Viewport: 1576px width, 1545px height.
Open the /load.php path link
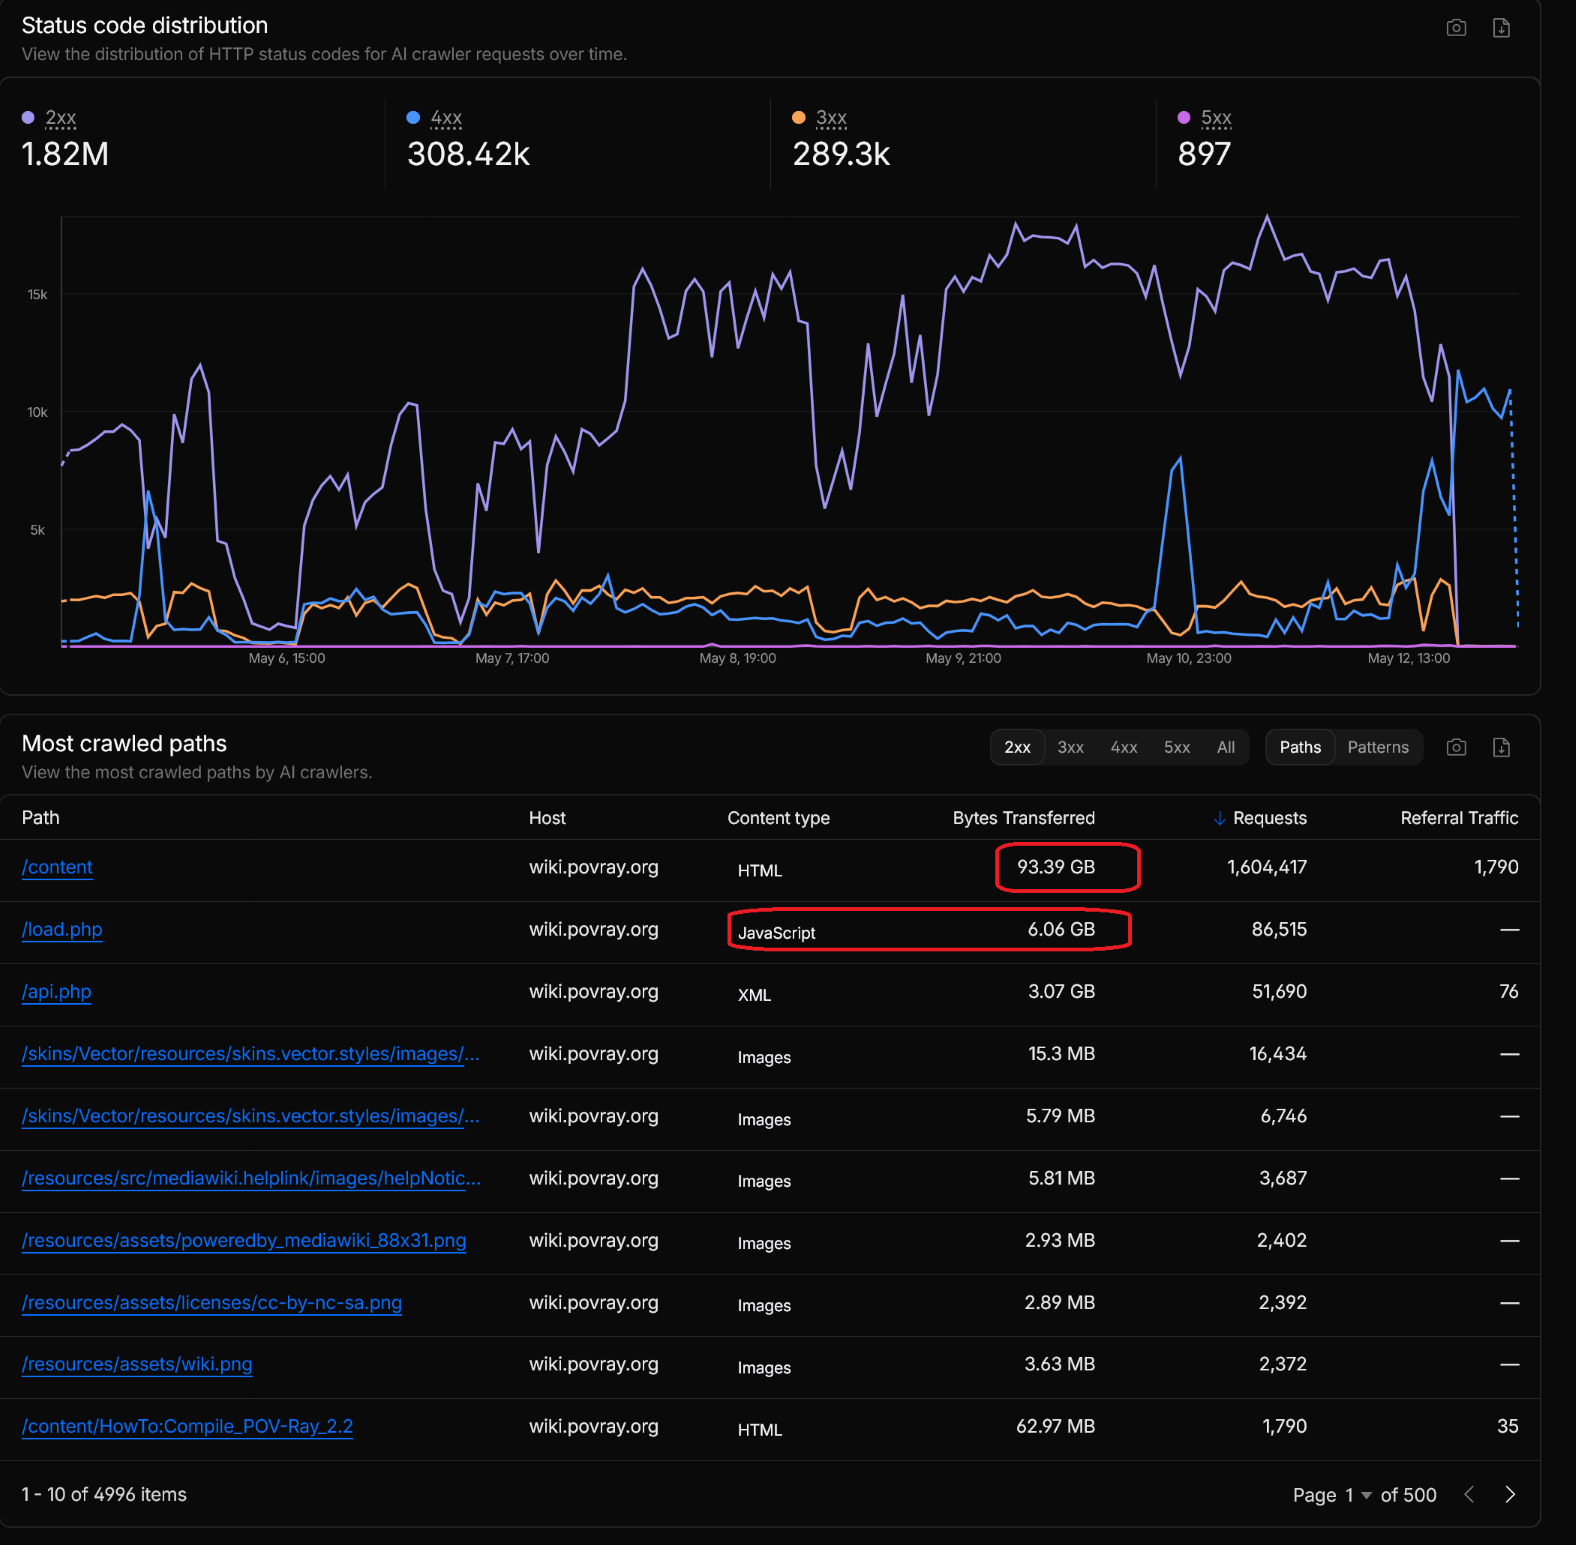(x=62, y=930)
